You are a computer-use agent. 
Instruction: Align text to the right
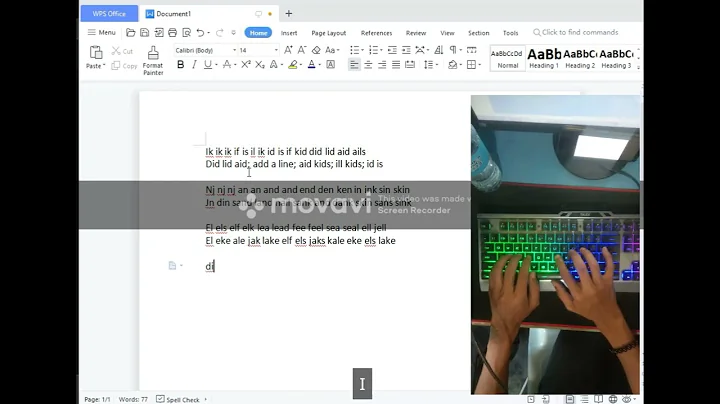(382, 65)
